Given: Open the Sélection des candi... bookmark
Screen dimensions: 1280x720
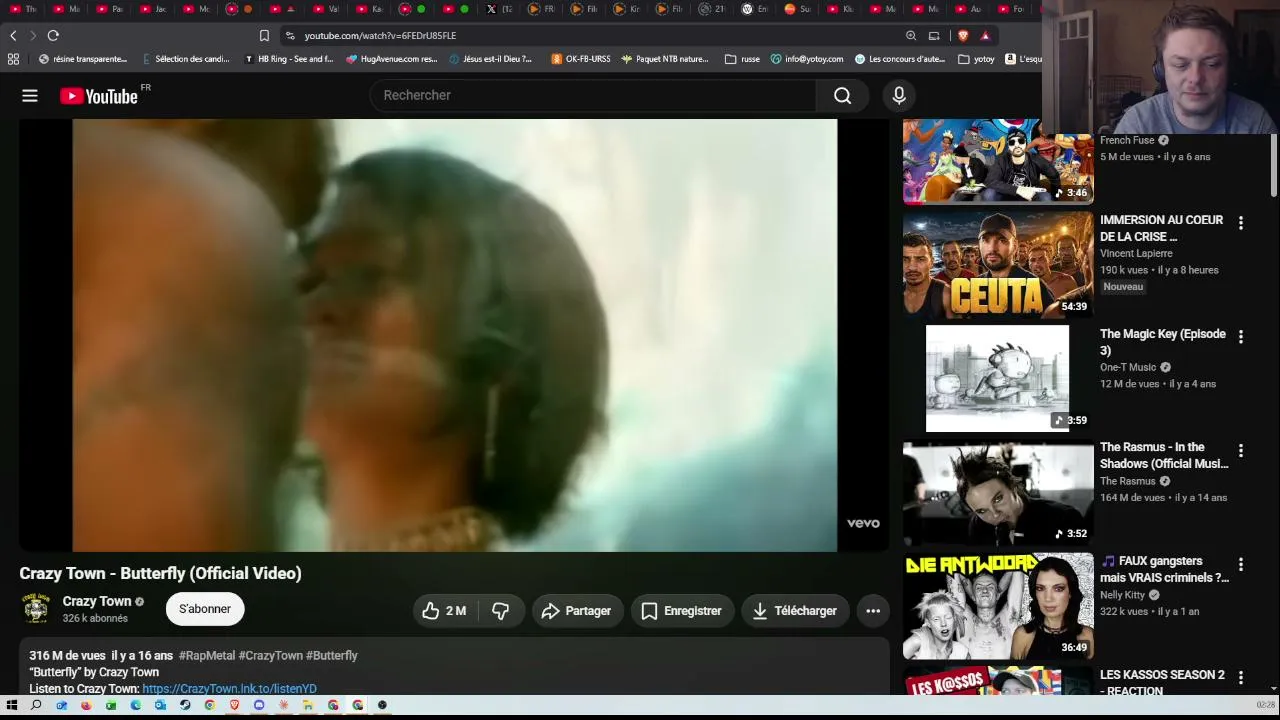Looking at the screenshot, I should point(186,59).
